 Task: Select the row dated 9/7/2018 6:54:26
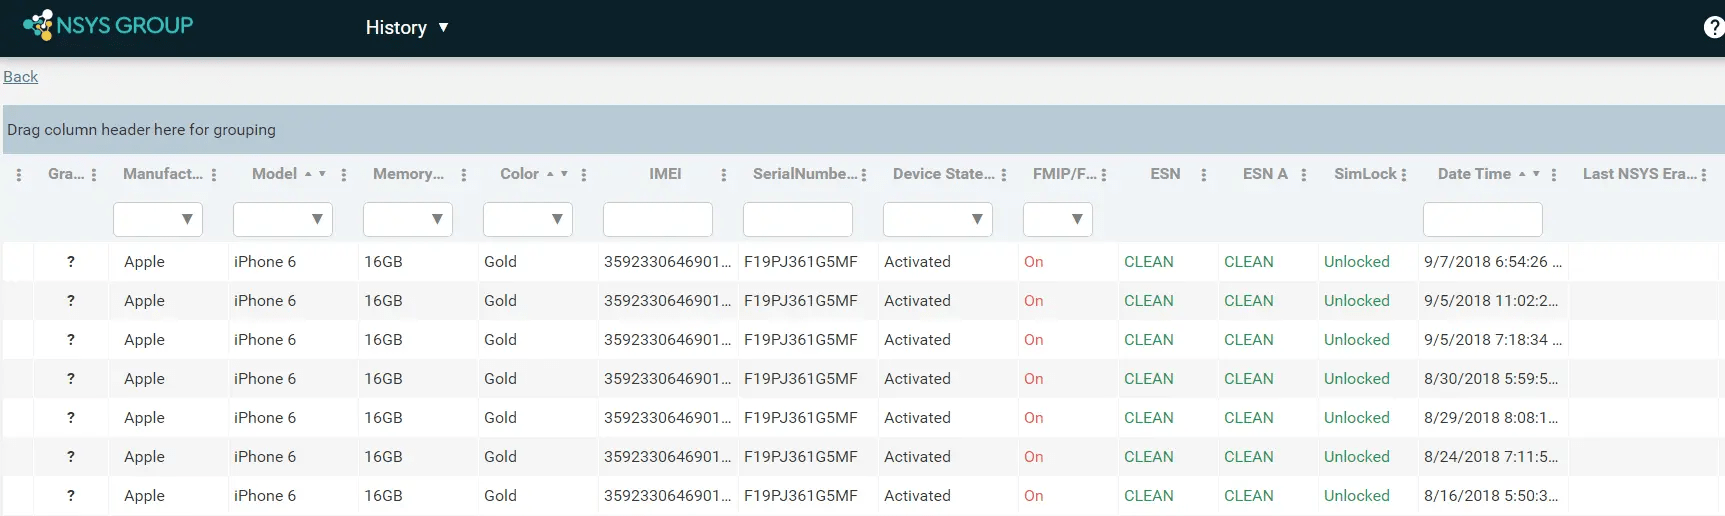tap(864, 262)
